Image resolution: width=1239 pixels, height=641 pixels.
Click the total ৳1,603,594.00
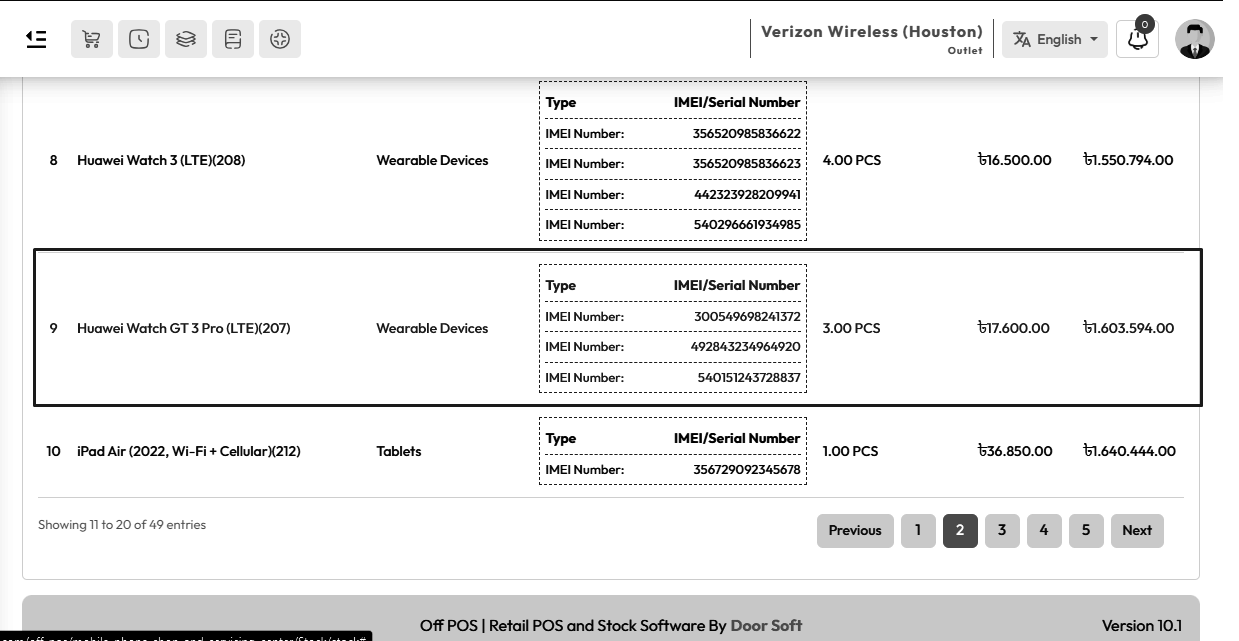(x=1128, y=328)
